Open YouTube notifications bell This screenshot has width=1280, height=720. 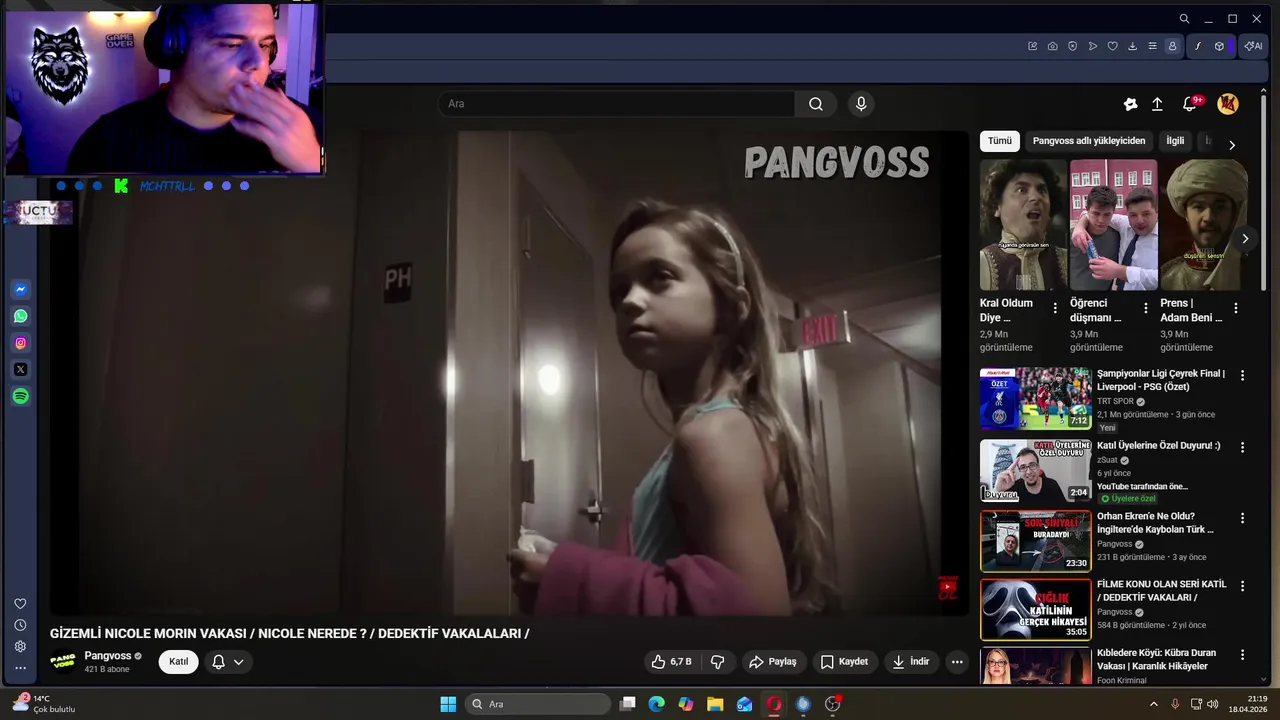coord(1190,104)
